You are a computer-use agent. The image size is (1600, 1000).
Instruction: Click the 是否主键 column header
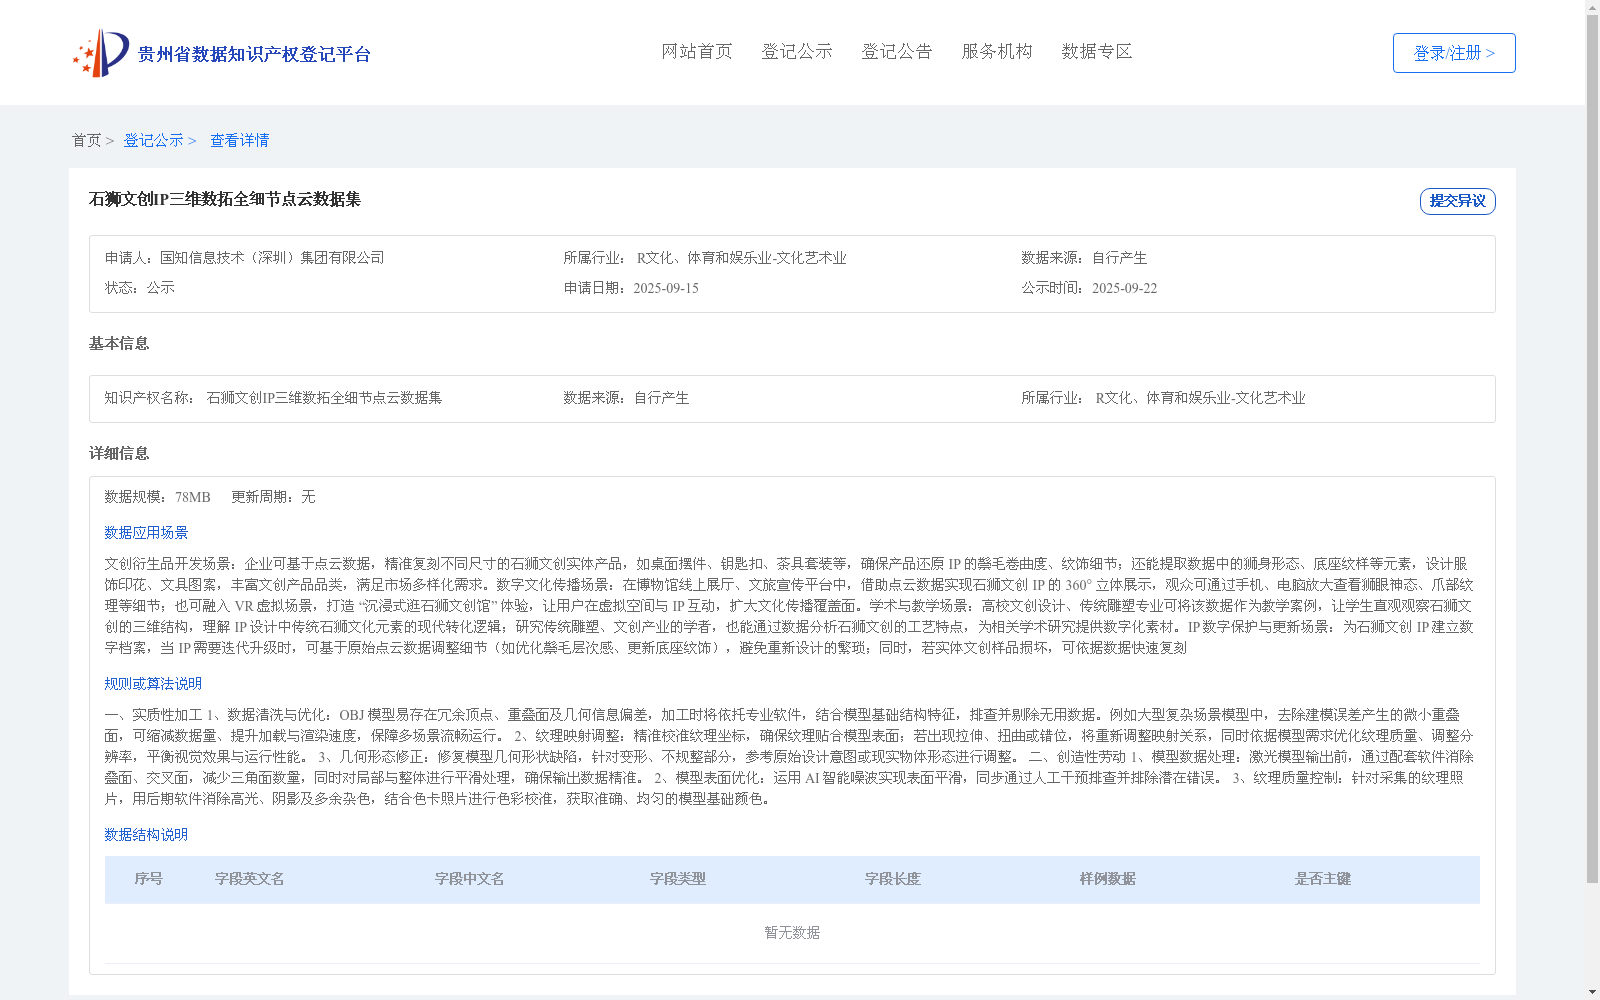click(x=1322, y=879)
